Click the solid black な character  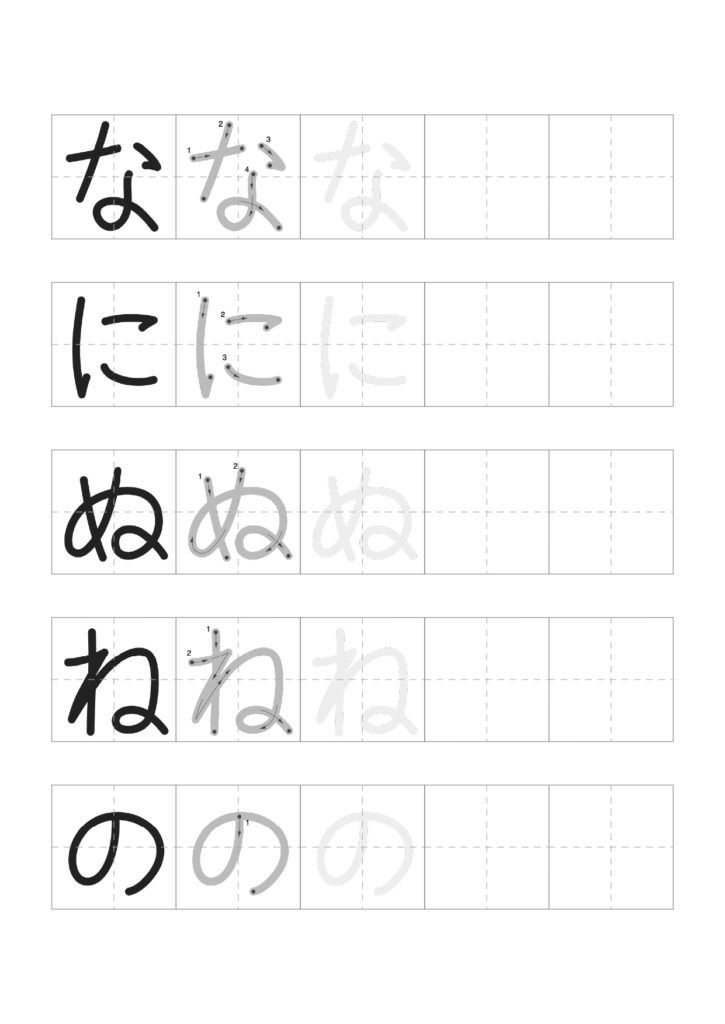[x=113, y=176]
